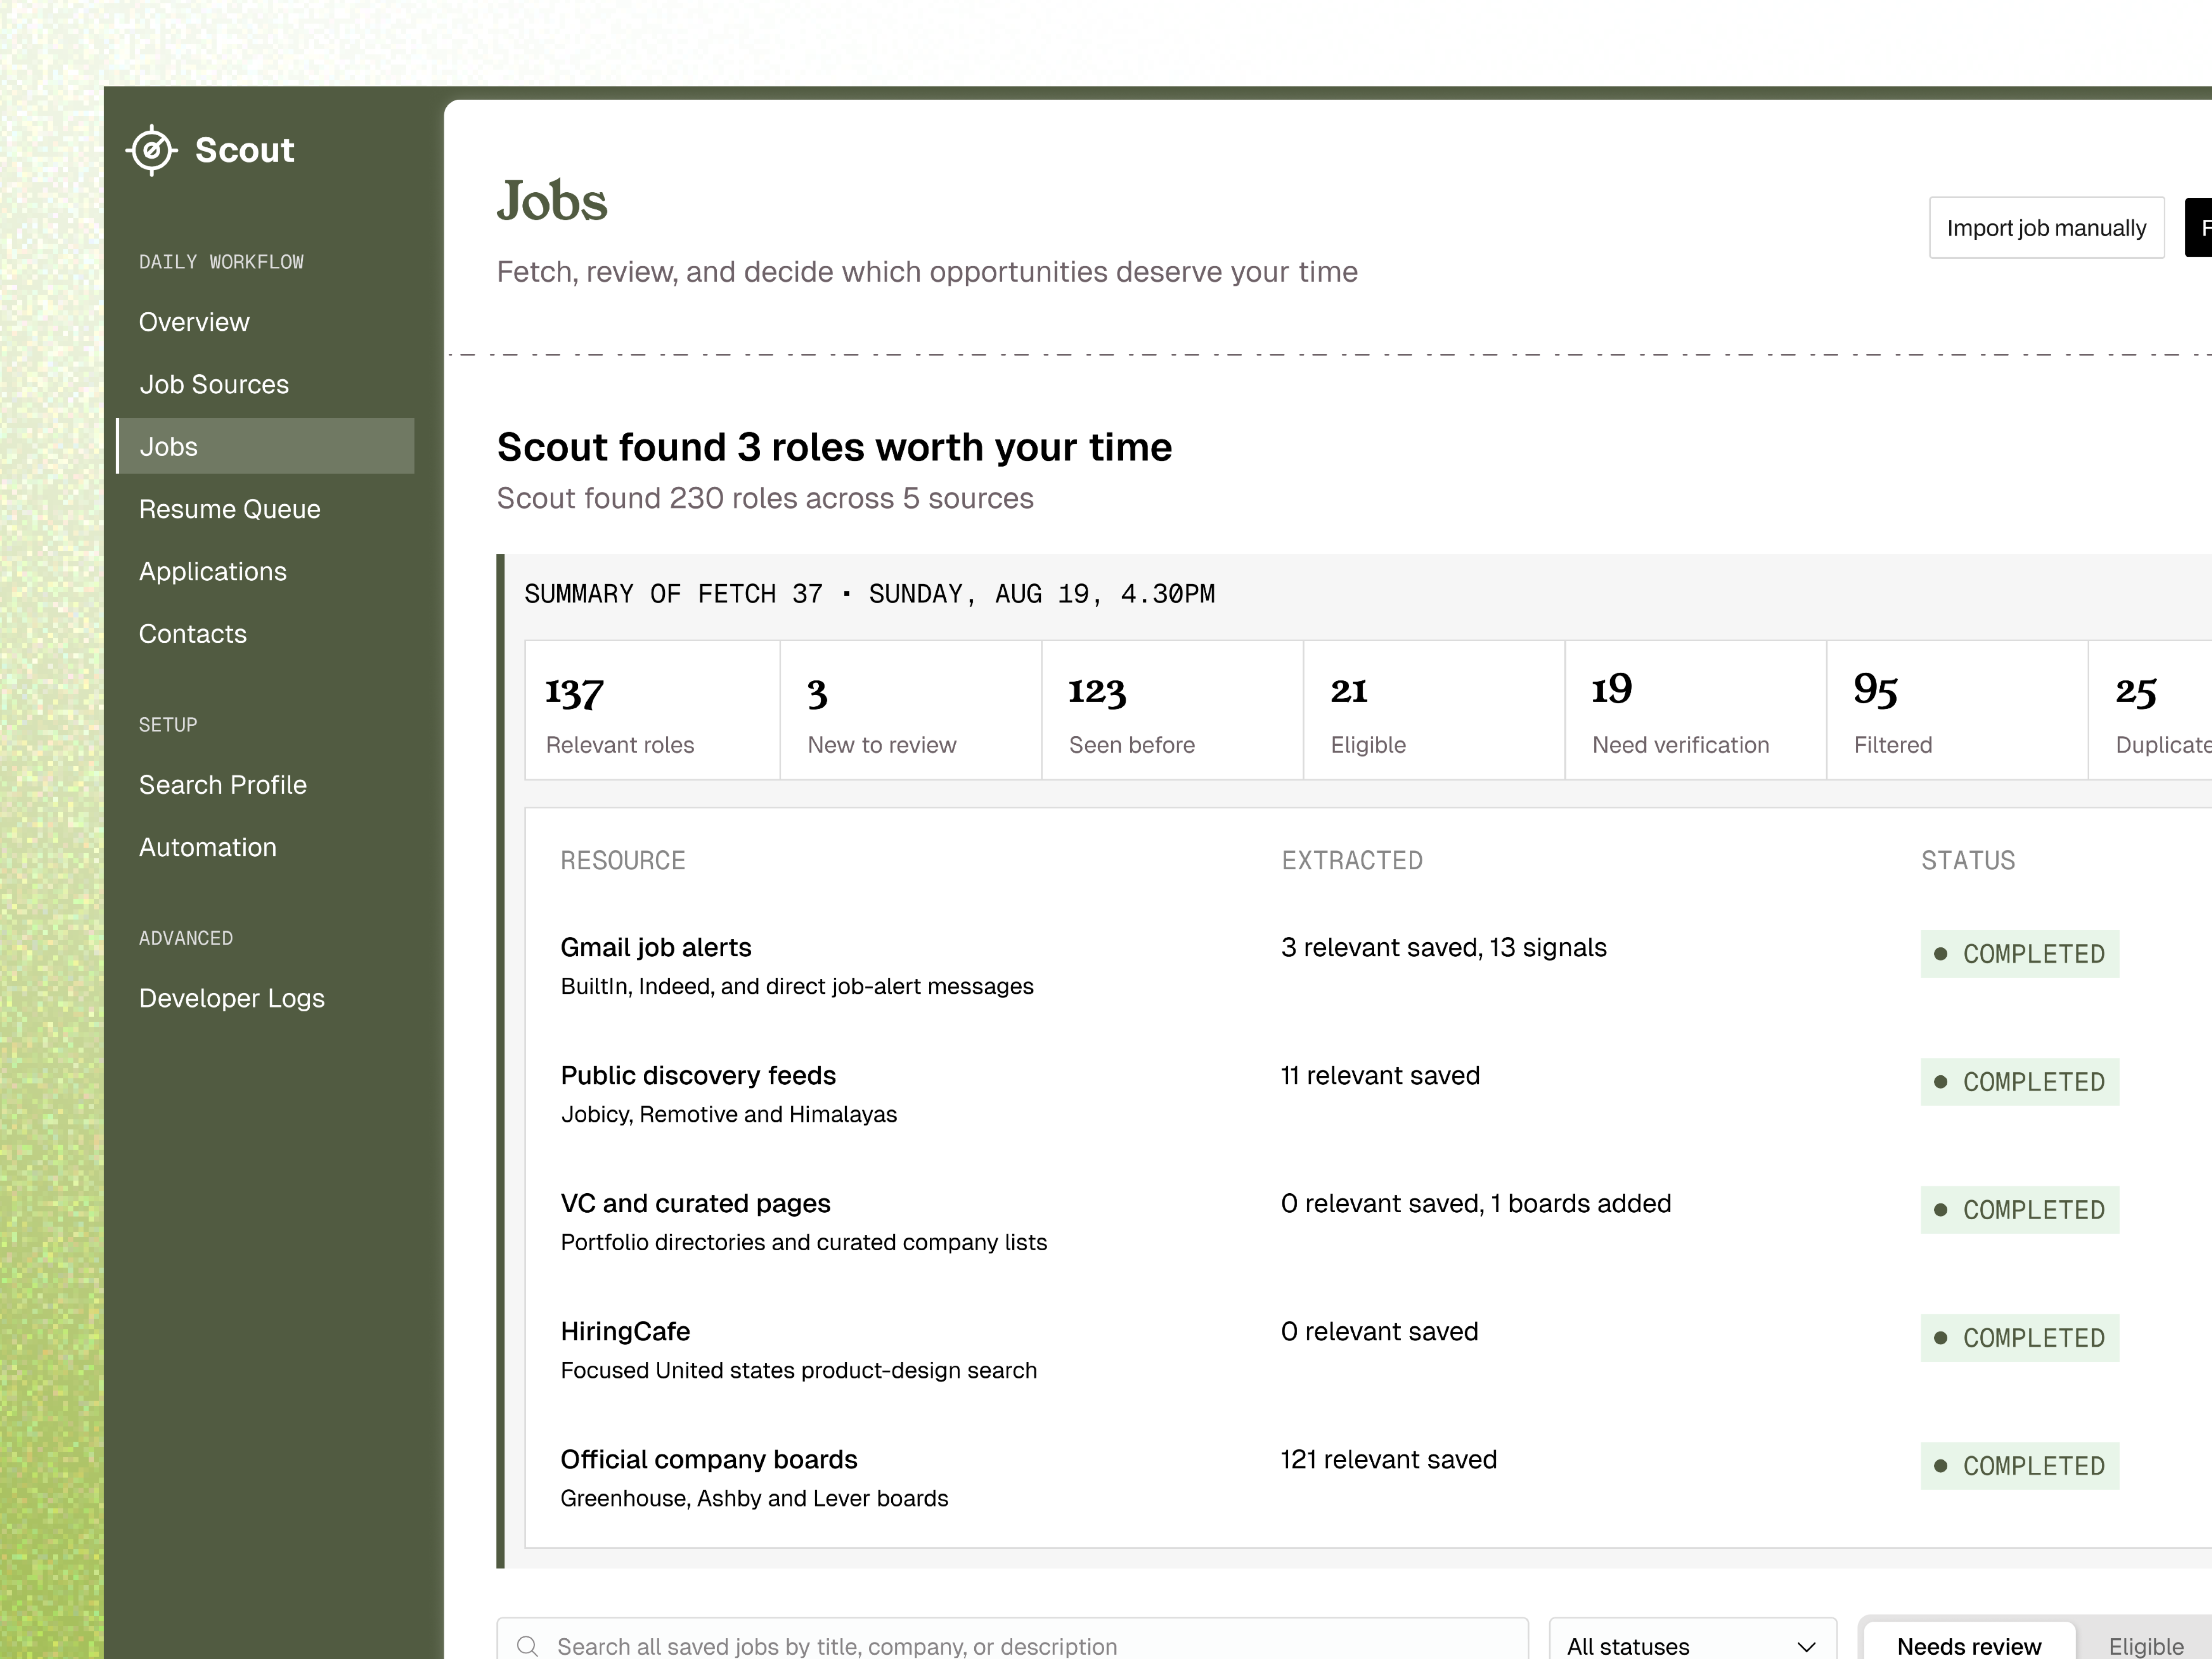Click '3 relevant saved, 13 signals' text
Image resolution: width=2212 pixels, height=1659 pixels.
pos(1444,947)
